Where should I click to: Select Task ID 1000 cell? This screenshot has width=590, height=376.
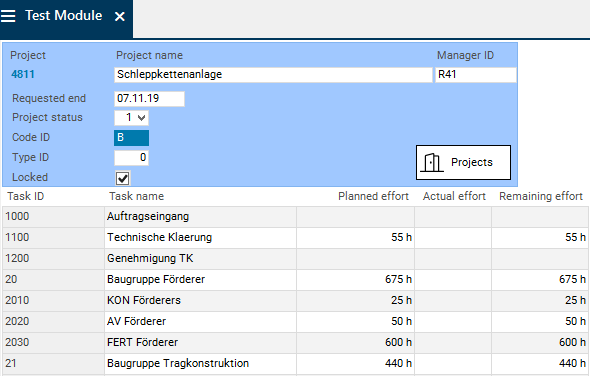(x=53, y=217)
